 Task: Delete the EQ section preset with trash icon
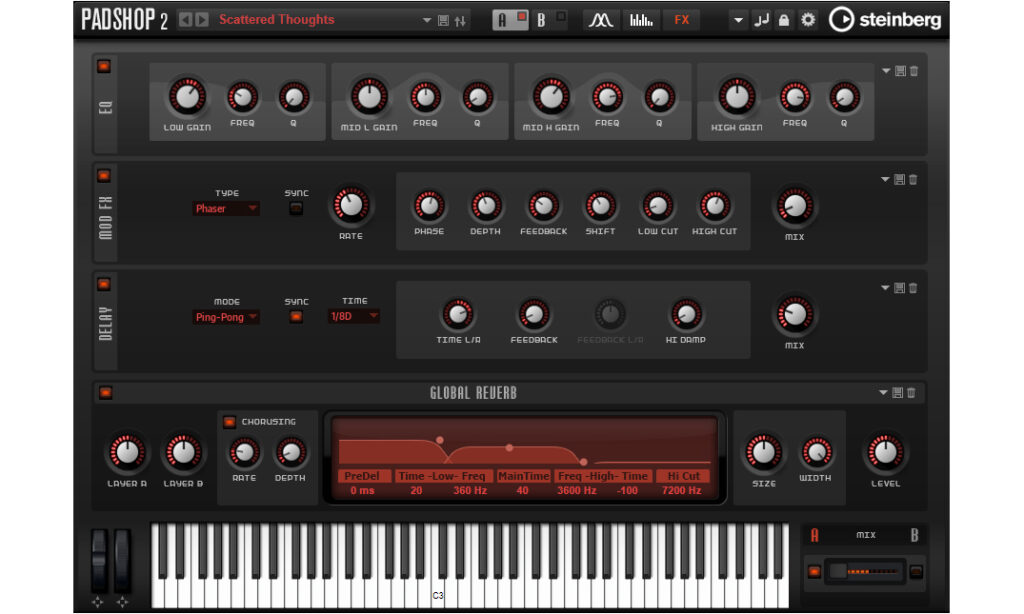[x=914, y=71]
